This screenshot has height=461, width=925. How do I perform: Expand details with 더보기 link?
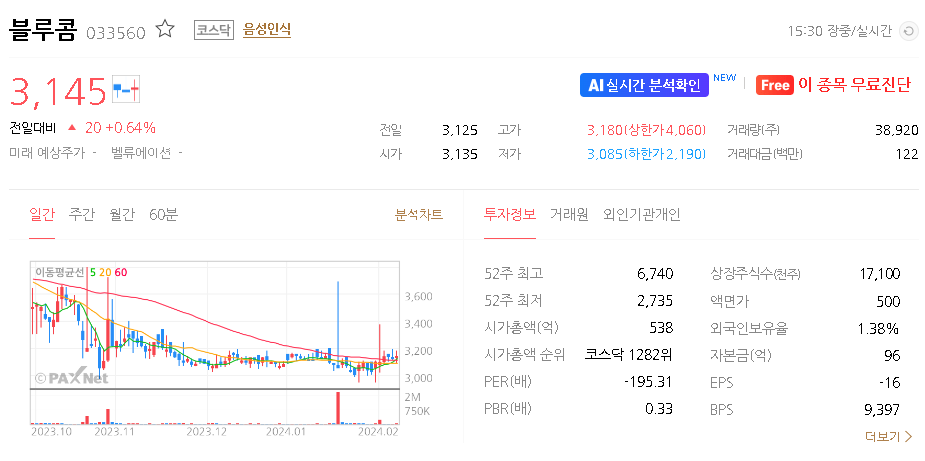[888, 437]
